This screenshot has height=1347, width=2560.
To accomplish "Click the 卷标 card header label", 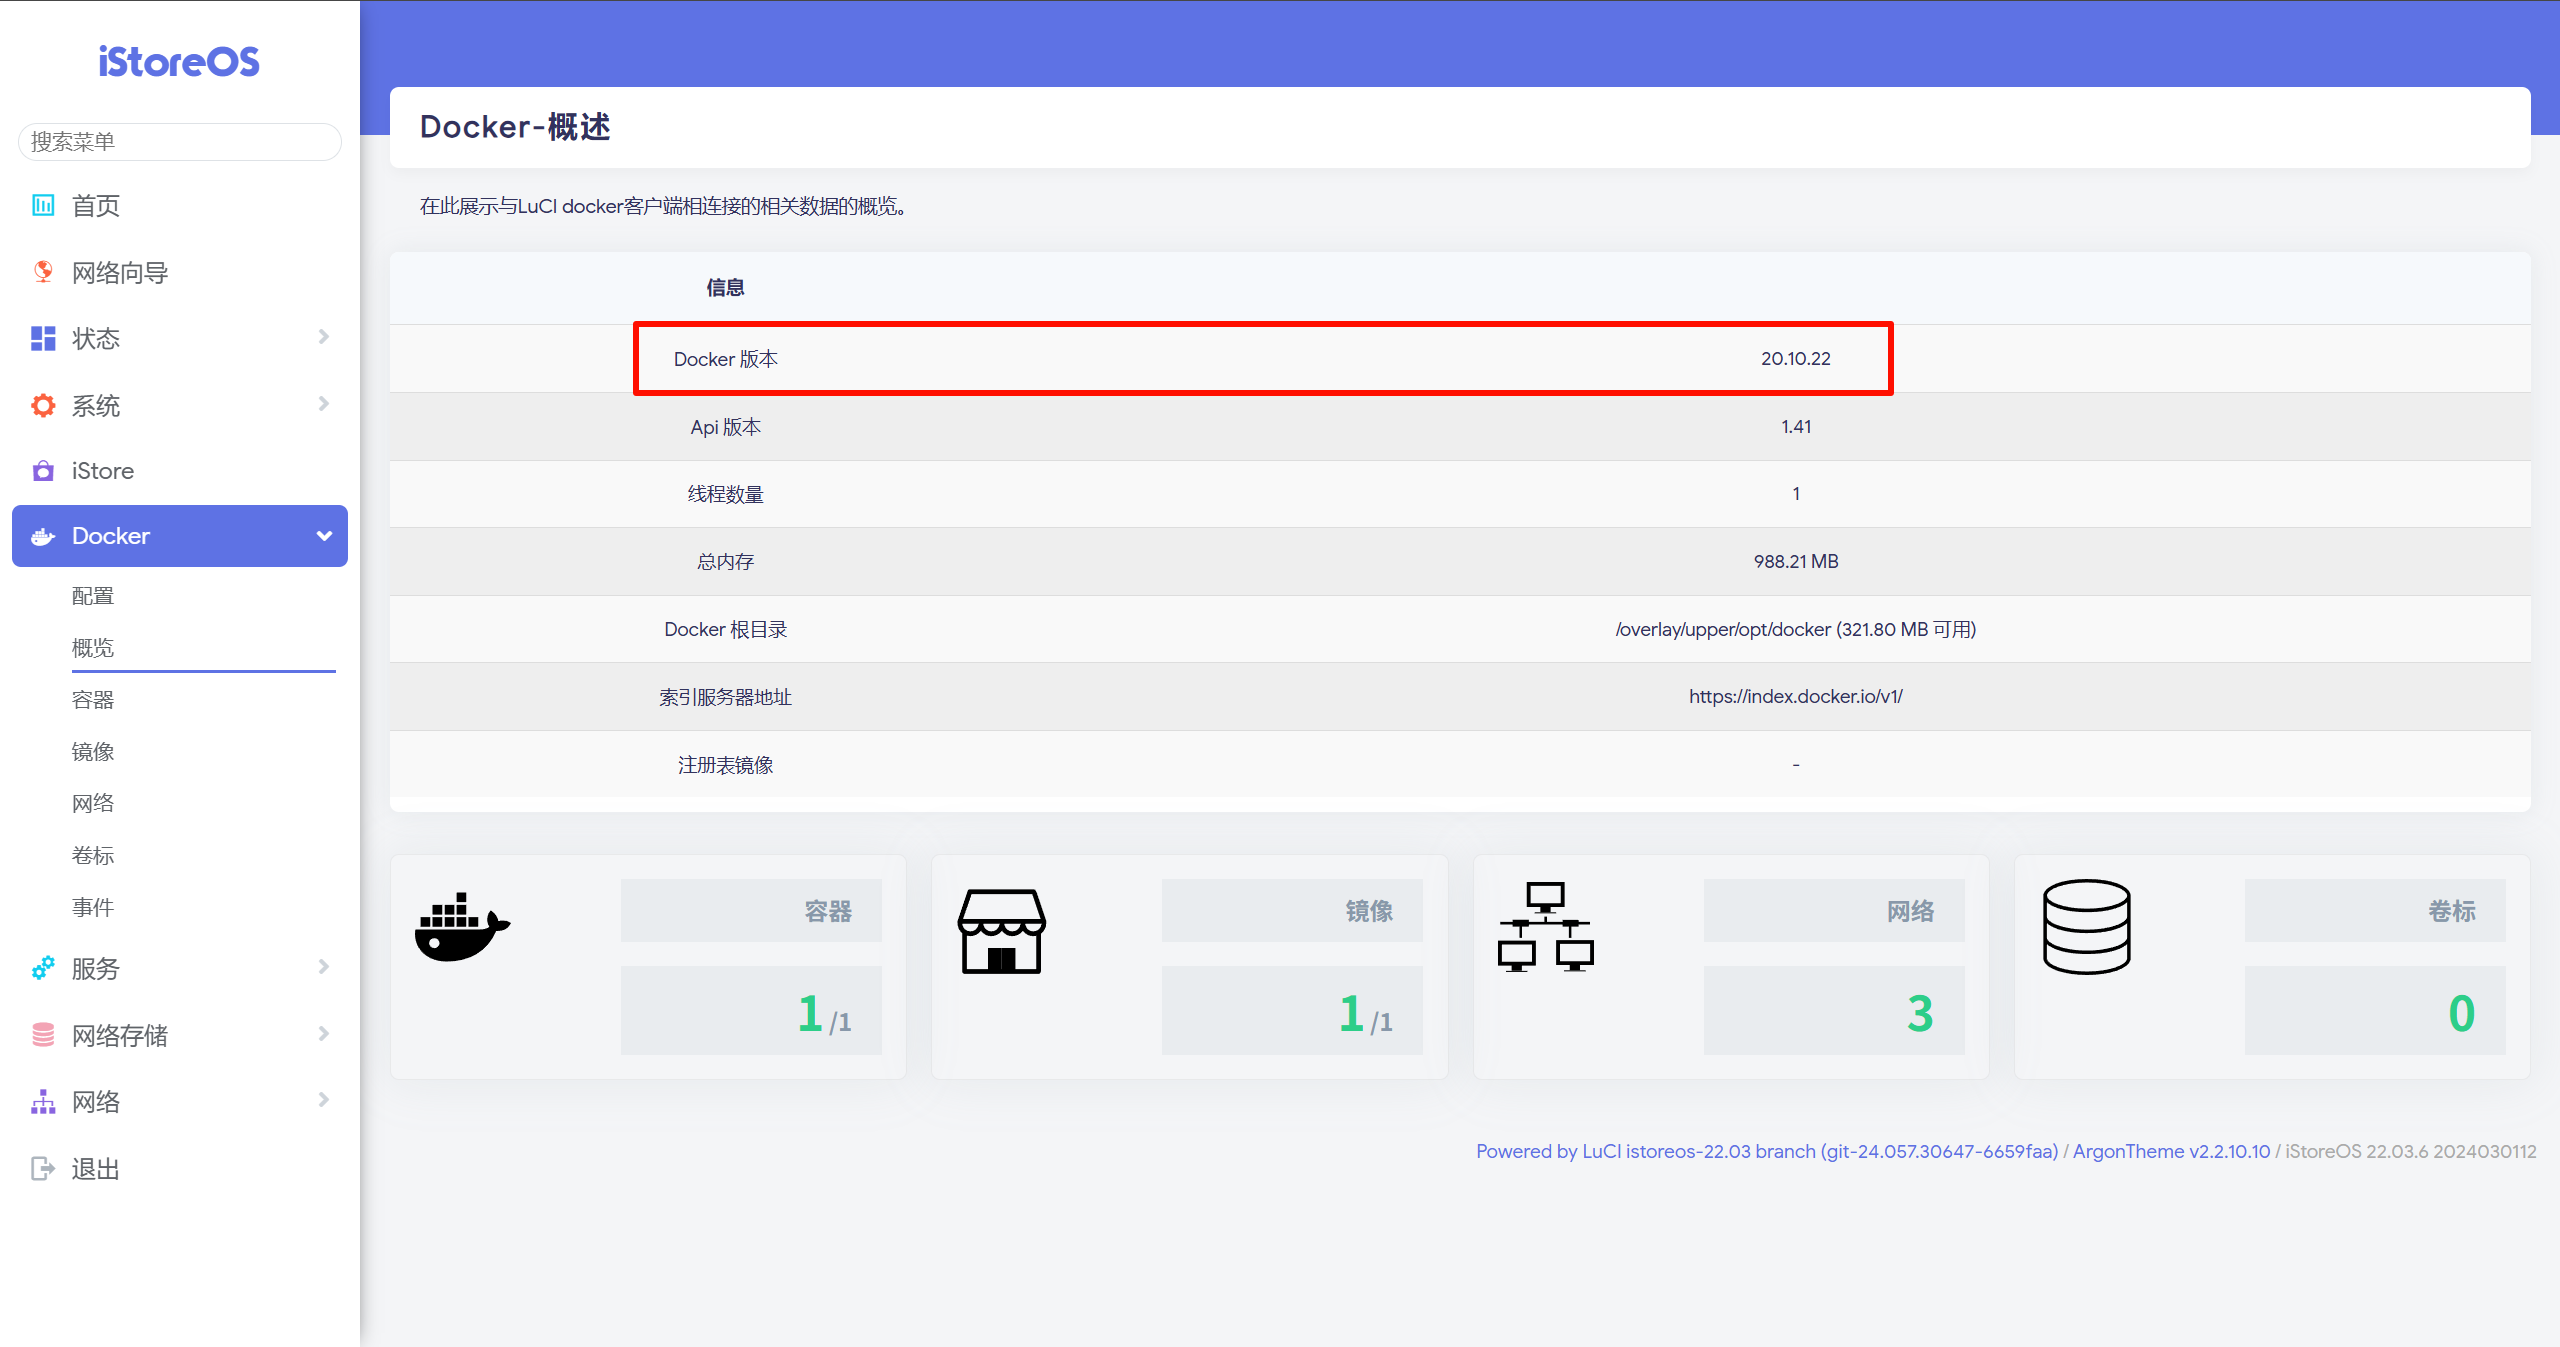I will 2452,911.
